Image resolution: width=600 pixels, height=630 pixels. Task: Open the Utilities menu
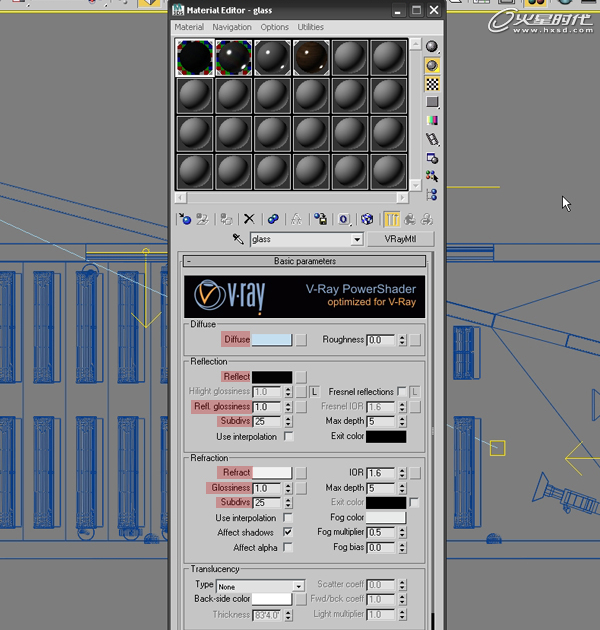point(310,27)
